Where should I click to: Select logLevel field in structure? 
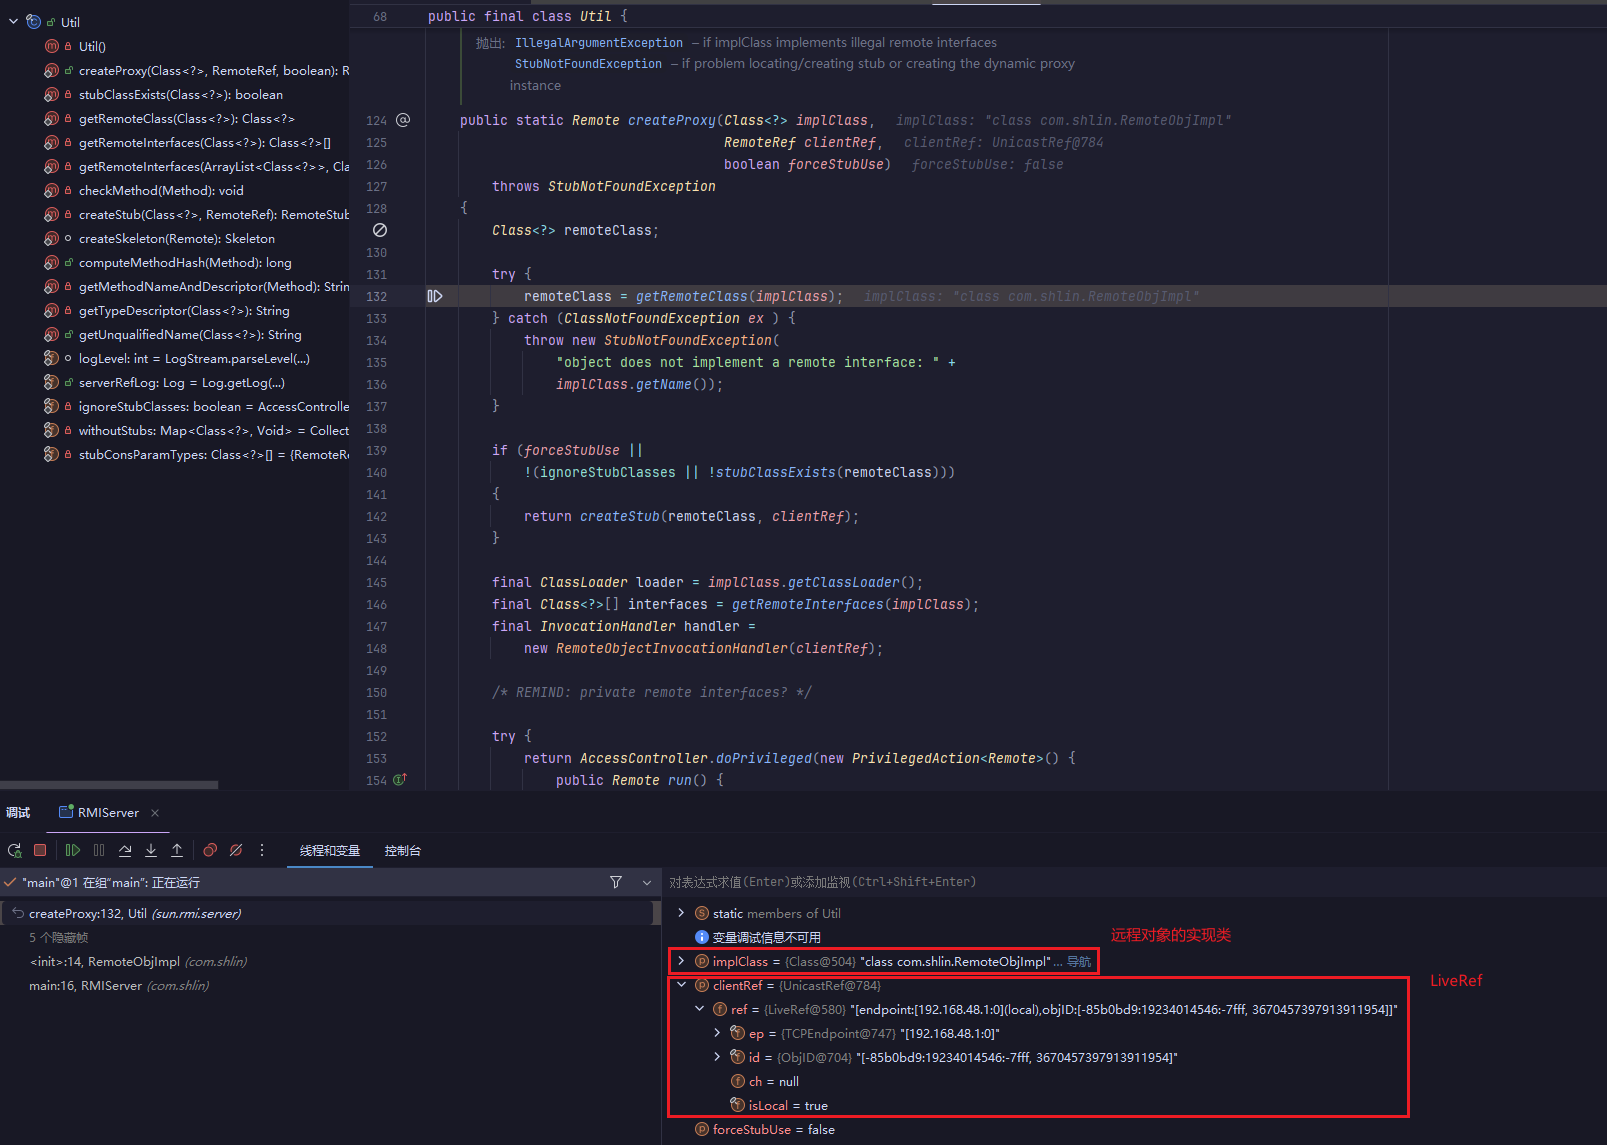[x=194, y=358]
